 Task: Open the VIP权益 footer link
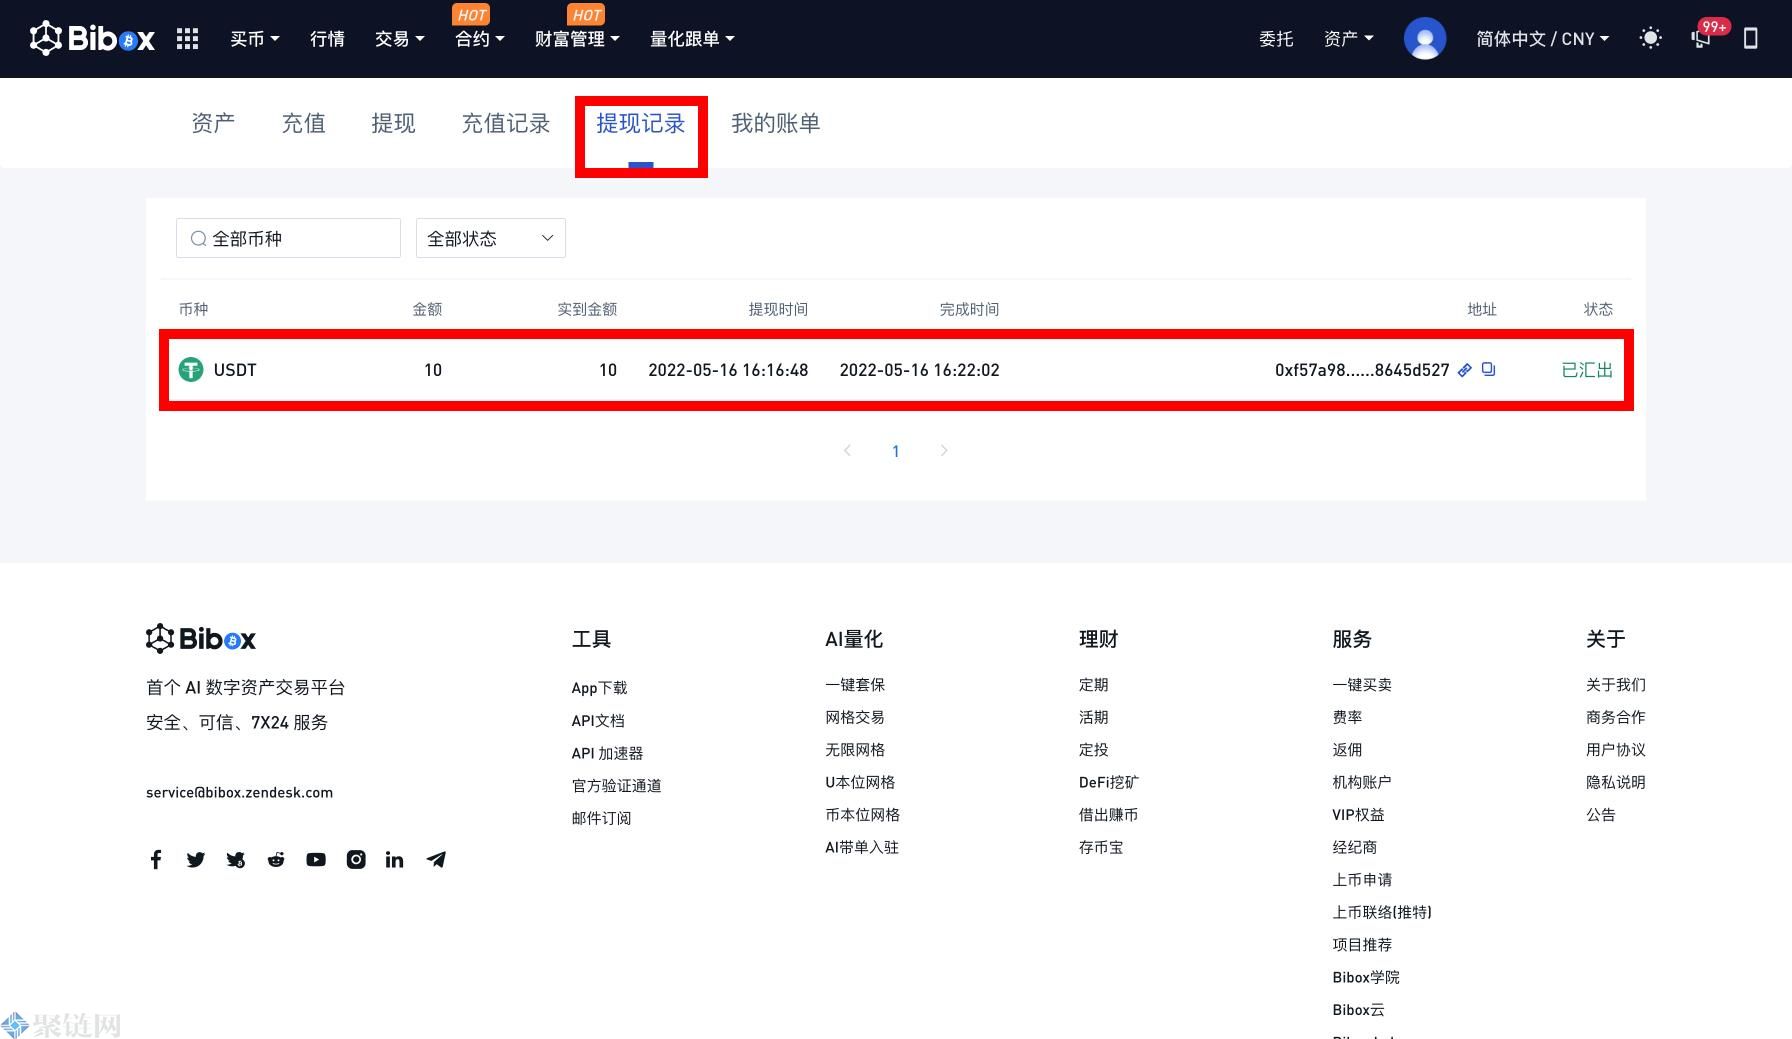click(1358, 814)
